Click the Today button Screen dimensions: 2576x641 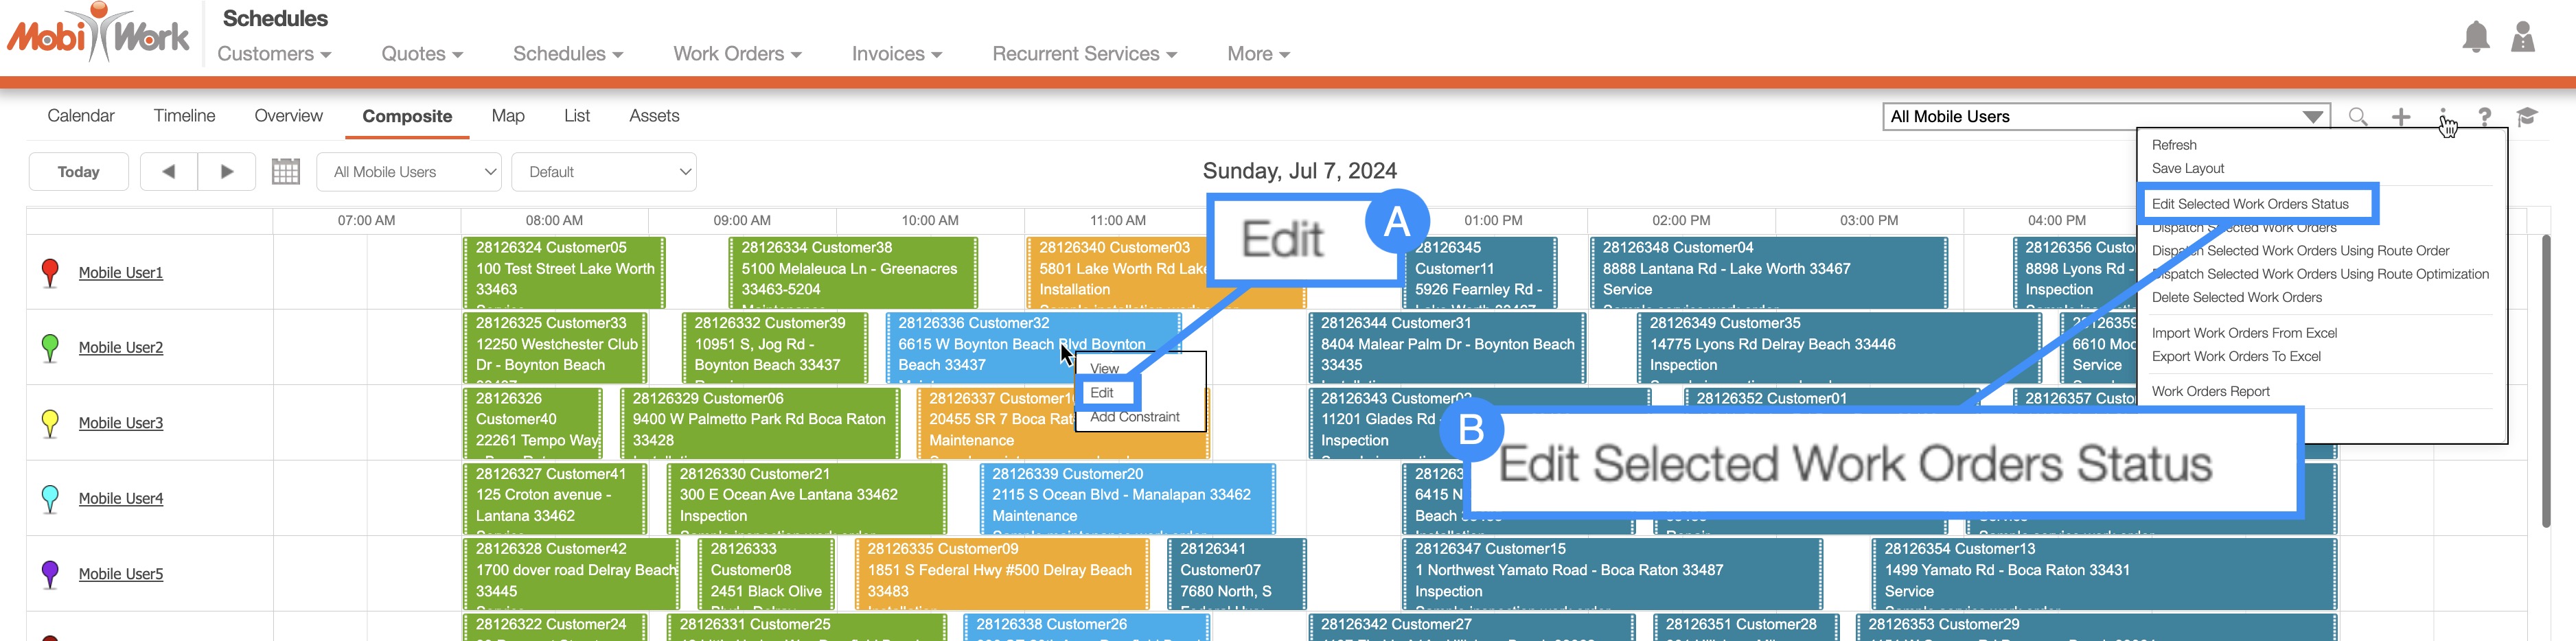click(x=78, y=172)
